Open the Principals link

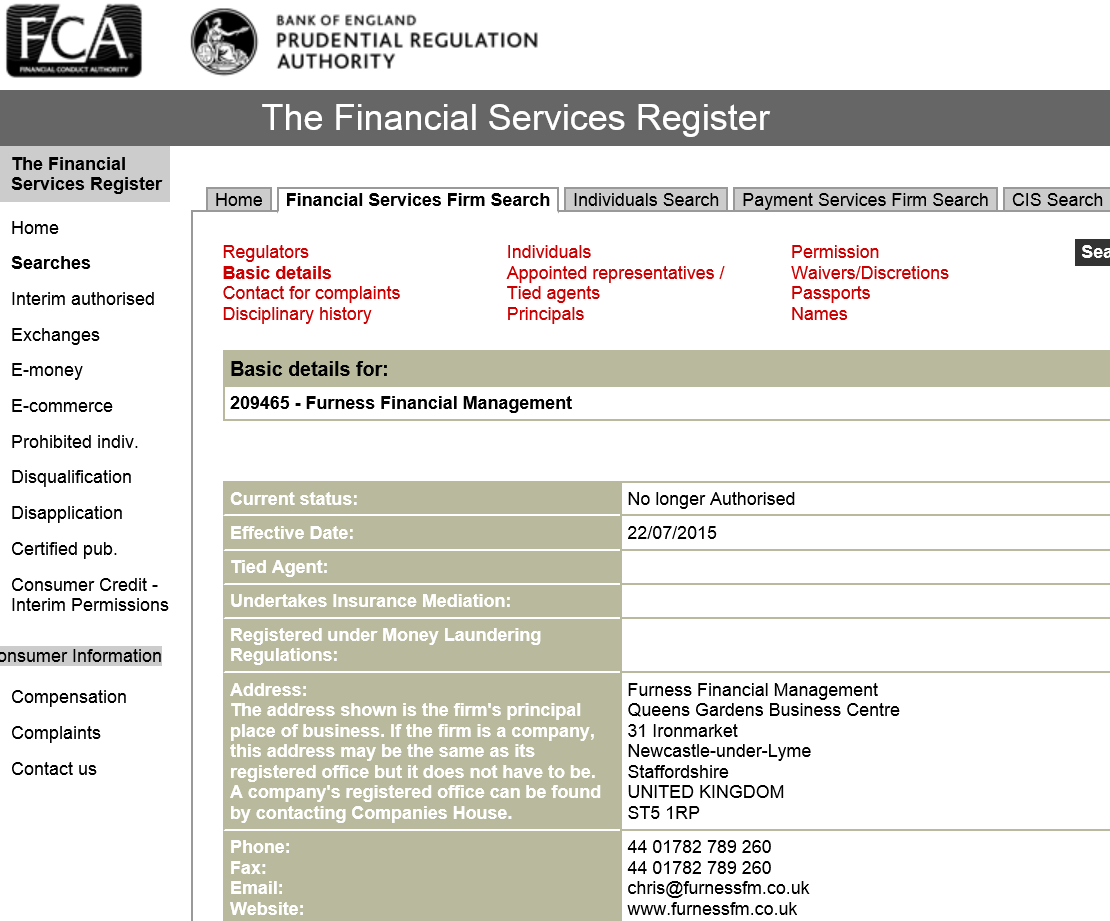point(545,314)
